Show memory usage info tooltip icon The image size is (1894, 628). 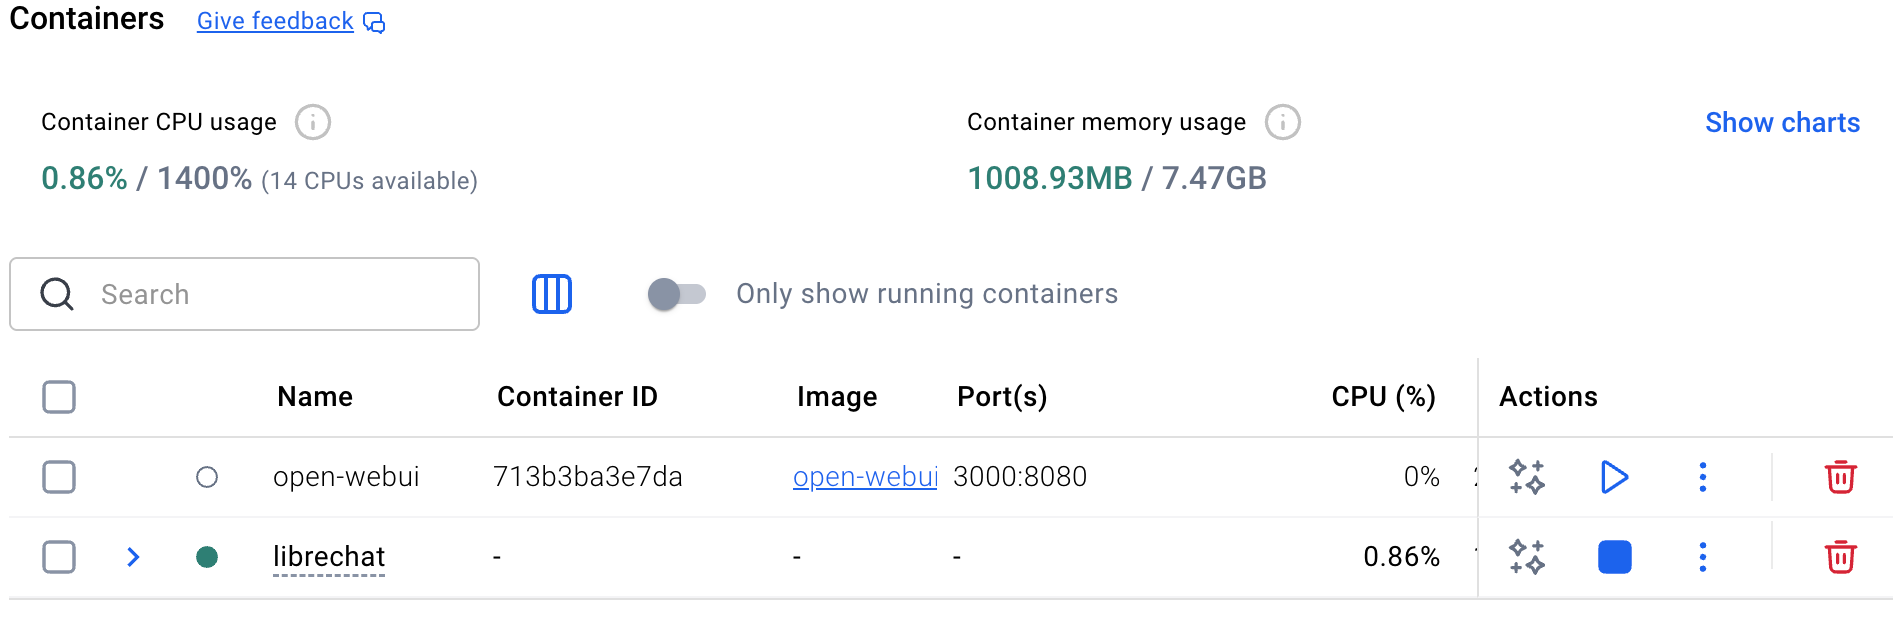click(x=1282, y=122)
